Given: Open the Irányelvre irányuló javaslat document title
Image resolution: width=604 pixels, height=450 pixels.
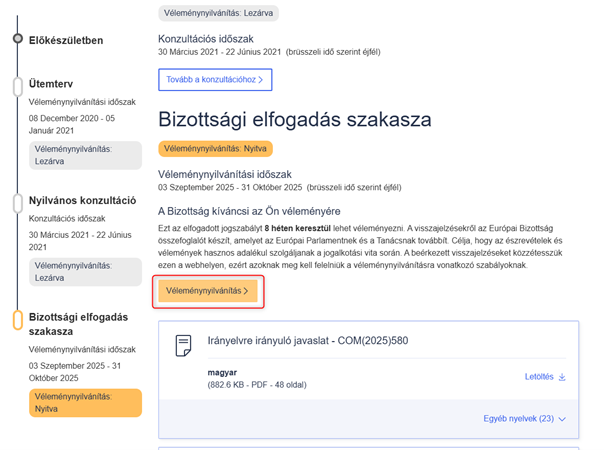Looking at the screenshot, I should click(314, 341).
